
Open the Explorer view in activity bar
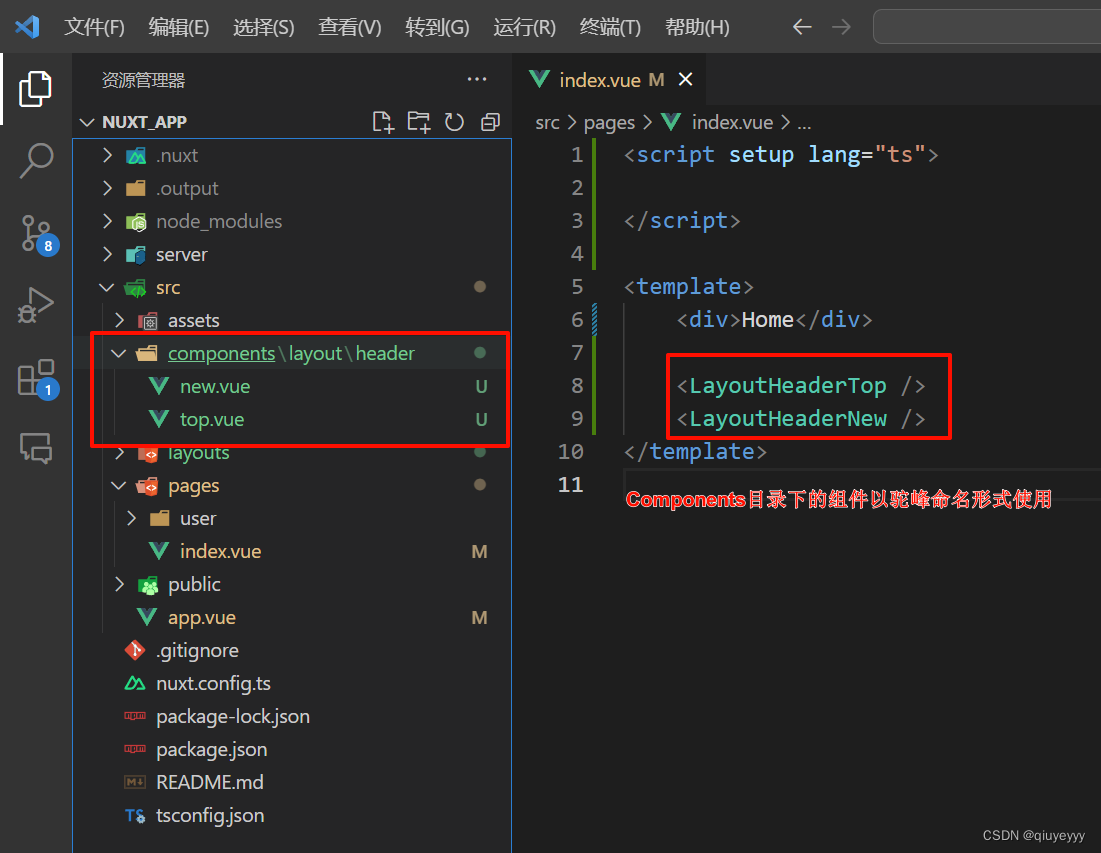[35, 88]
